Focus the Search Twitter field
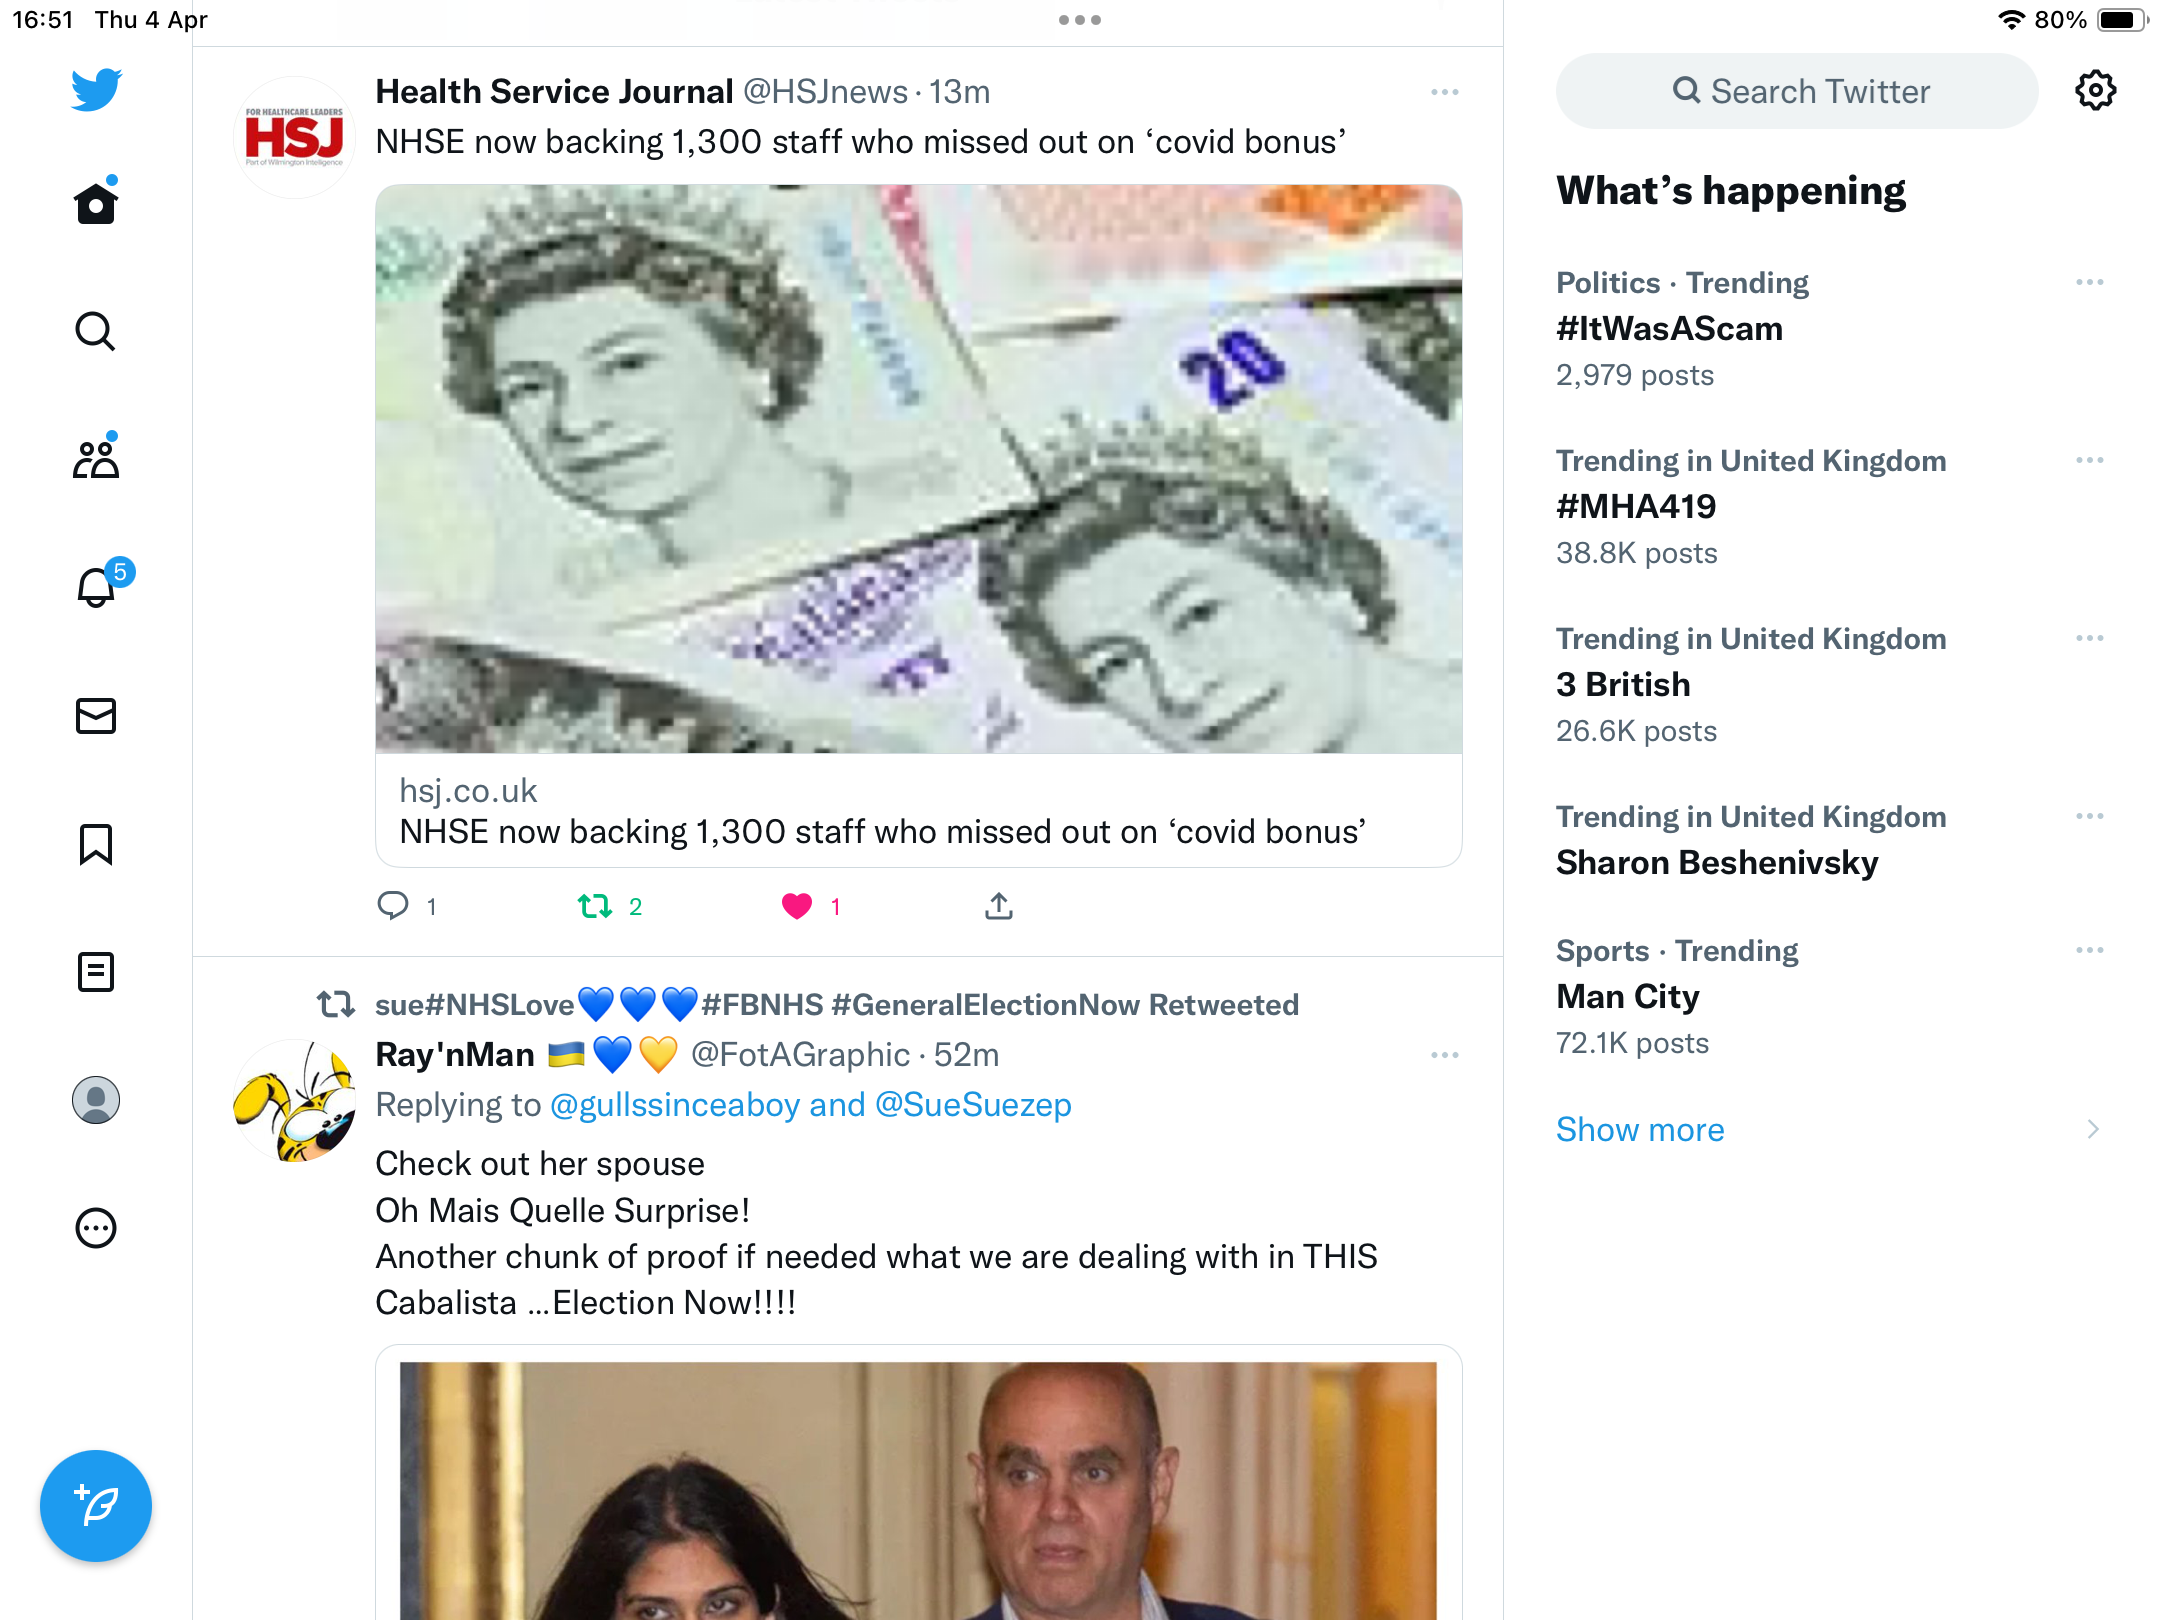 (x=1797, y=91)
